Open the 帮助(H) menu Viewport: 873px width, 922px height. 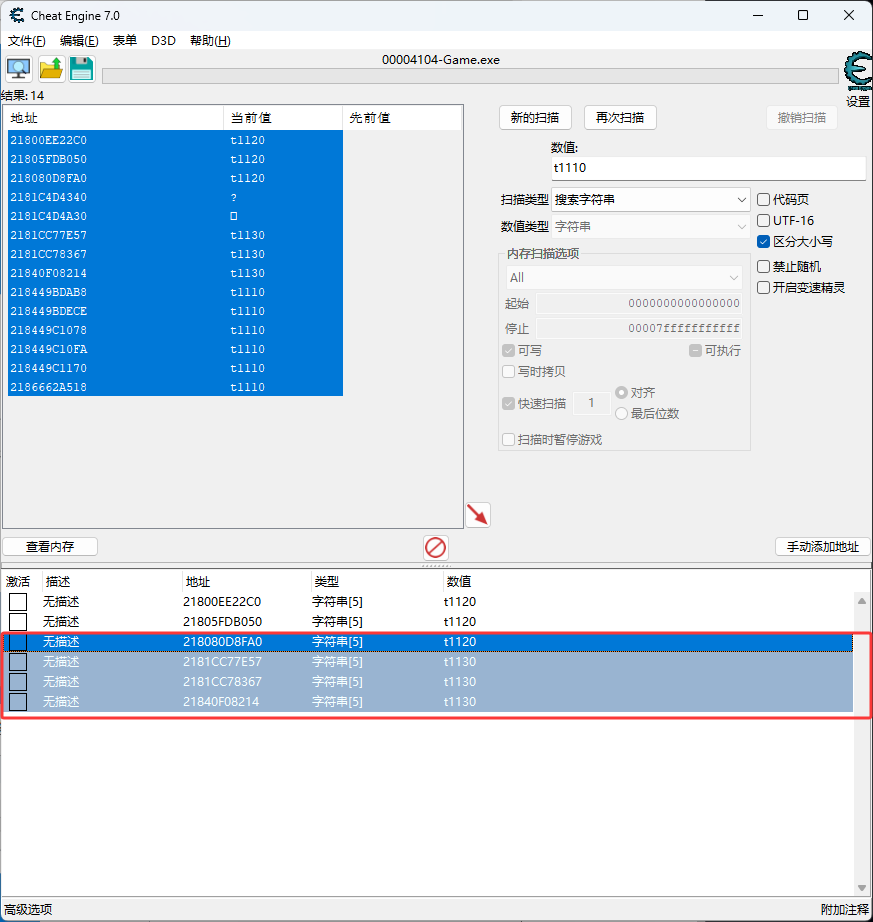[x=210, y=41]
